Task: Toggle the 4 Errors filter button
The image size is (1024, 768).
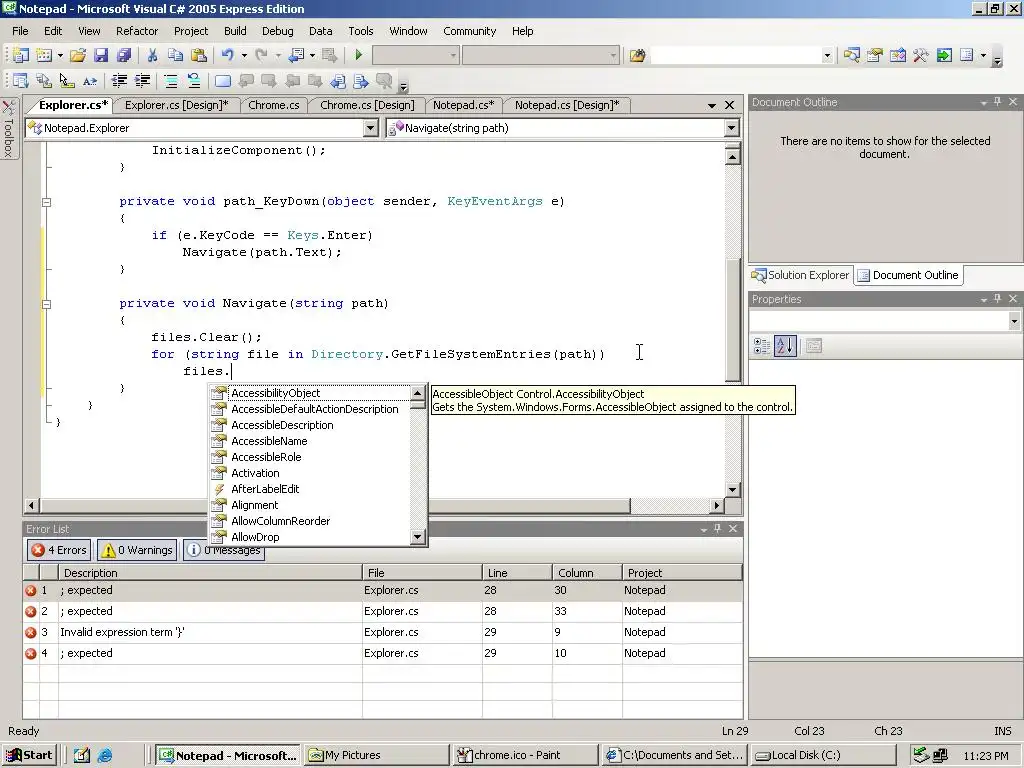Action: (59, 550)
